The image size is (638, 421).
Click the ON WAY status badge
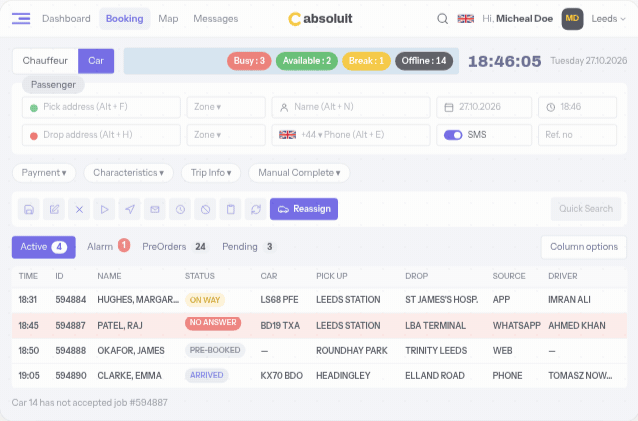(205, 300)
